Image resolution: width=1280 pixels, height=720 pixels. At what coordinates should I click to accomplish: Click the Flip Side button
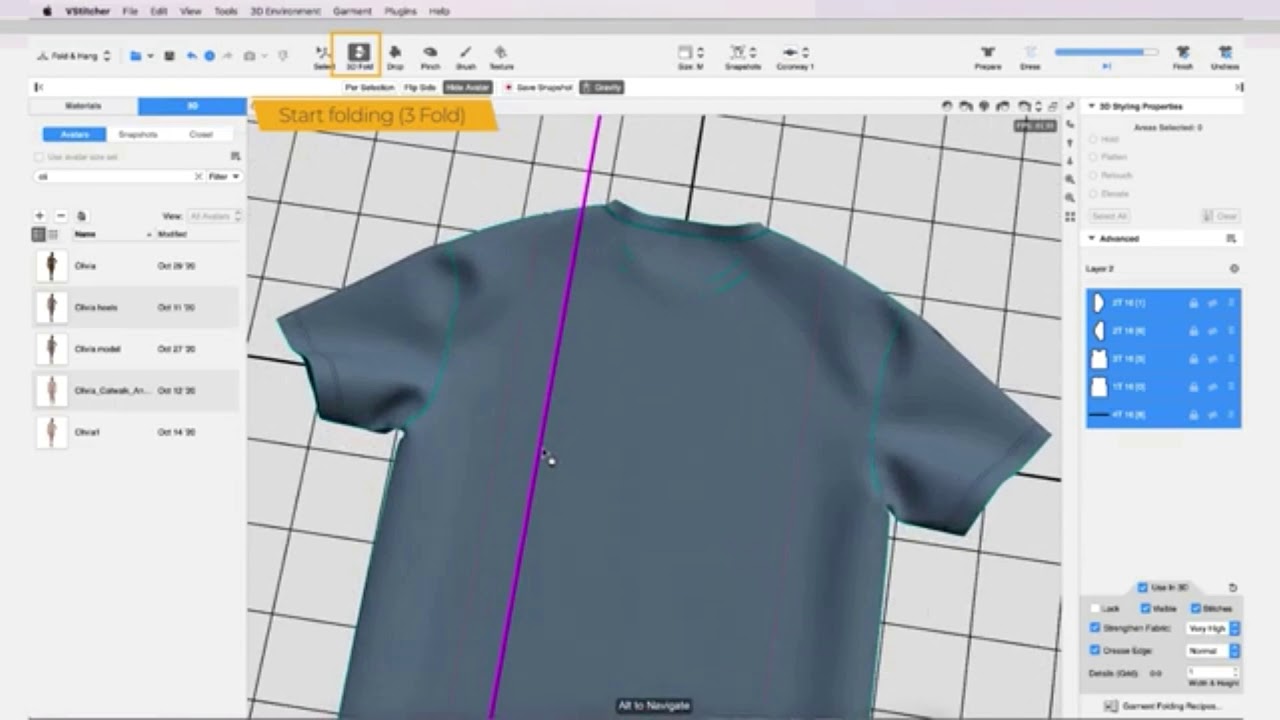[x=420, y=87]
